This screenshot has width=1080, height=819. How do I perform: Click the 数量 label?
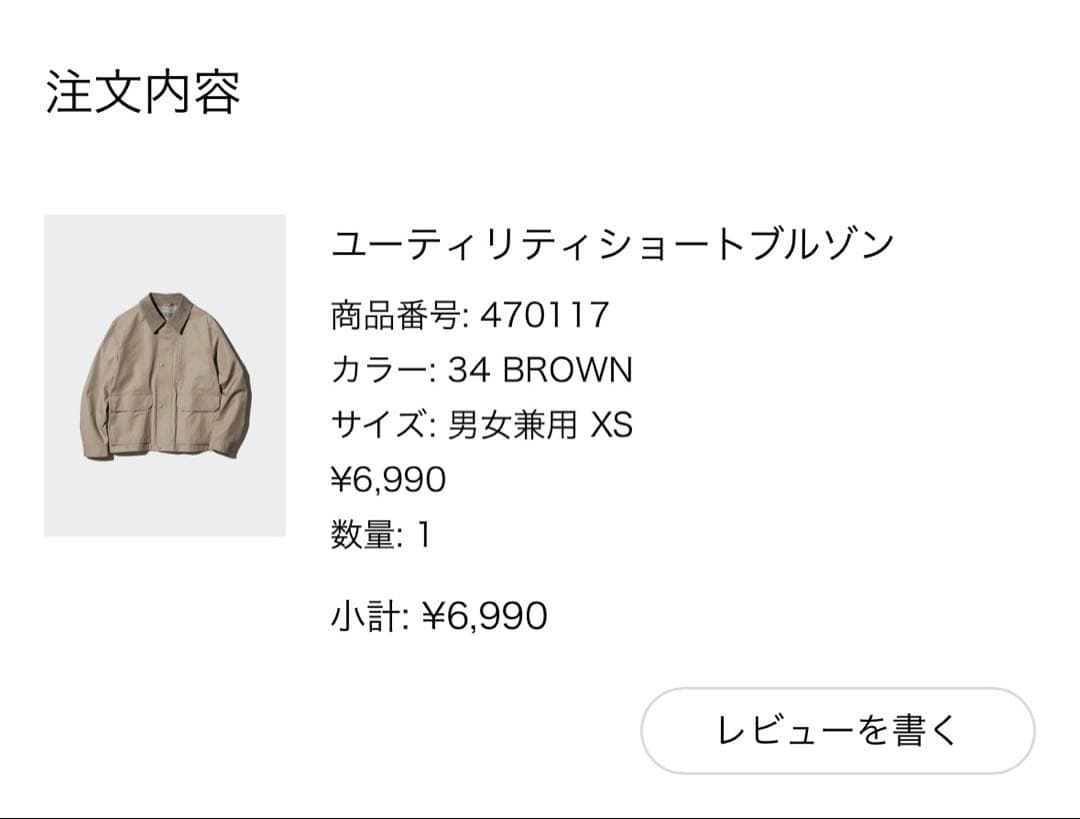click(365, 535)
